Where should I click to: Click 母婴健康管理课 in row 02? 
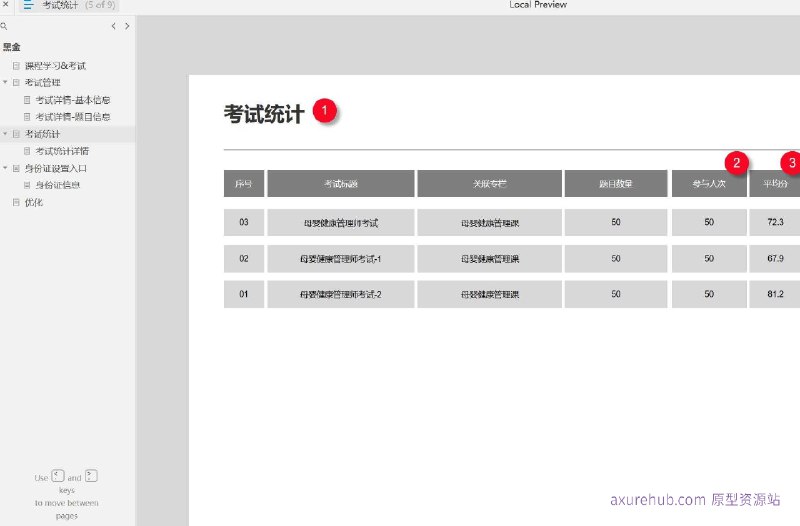point(490,259)
